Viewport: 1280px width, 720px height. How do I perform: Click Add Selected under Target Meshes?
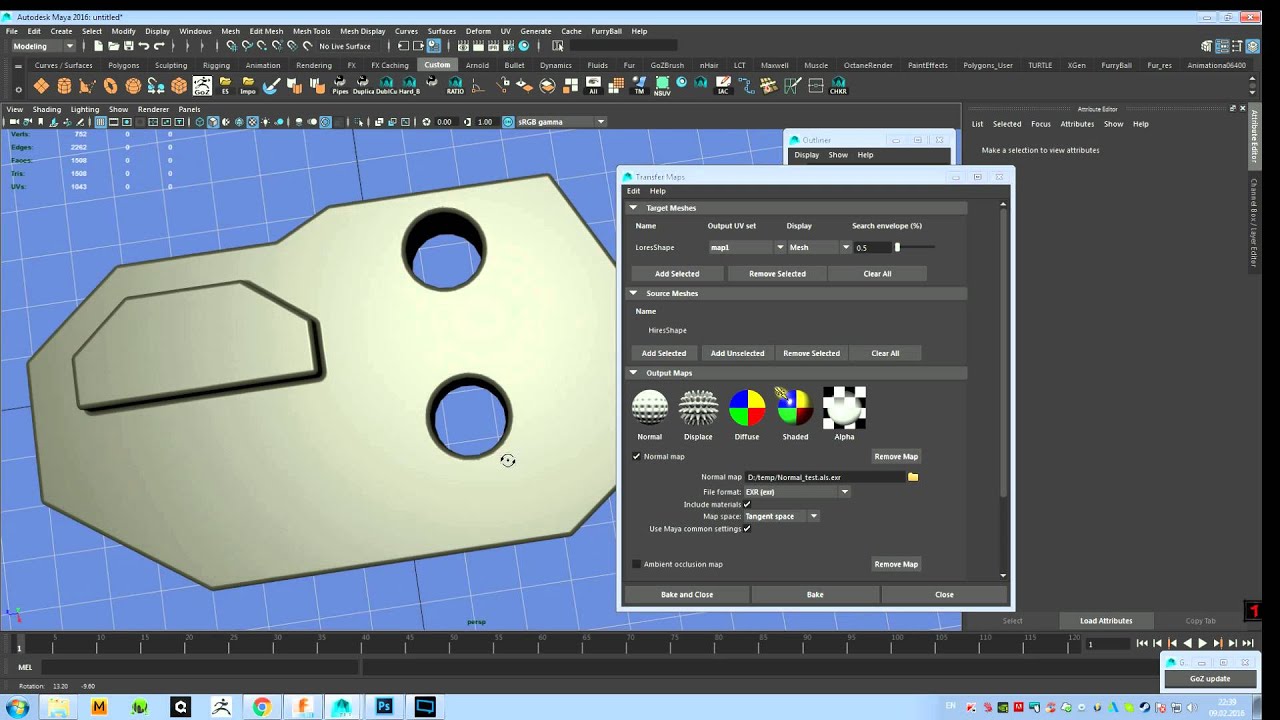pos(677,274)
